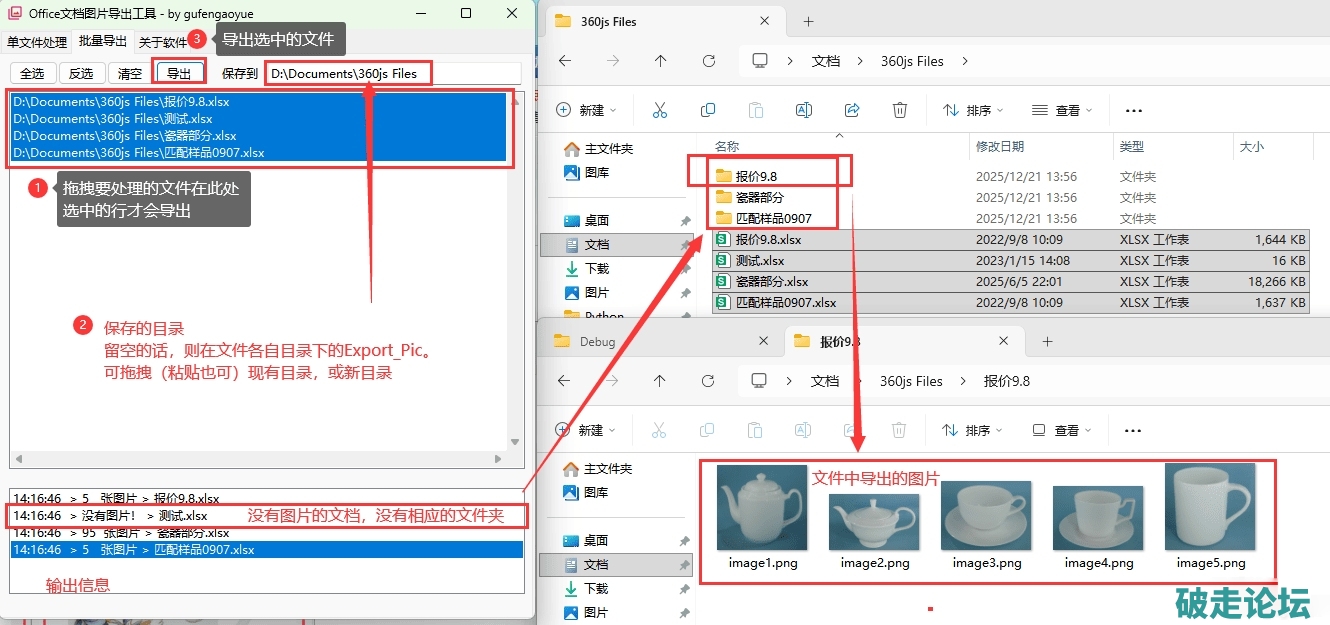This screenshot has height=625, width=1330.
Task: Click the Cut scissors icon in 360js Files toolbar
Action: [660, 110]
